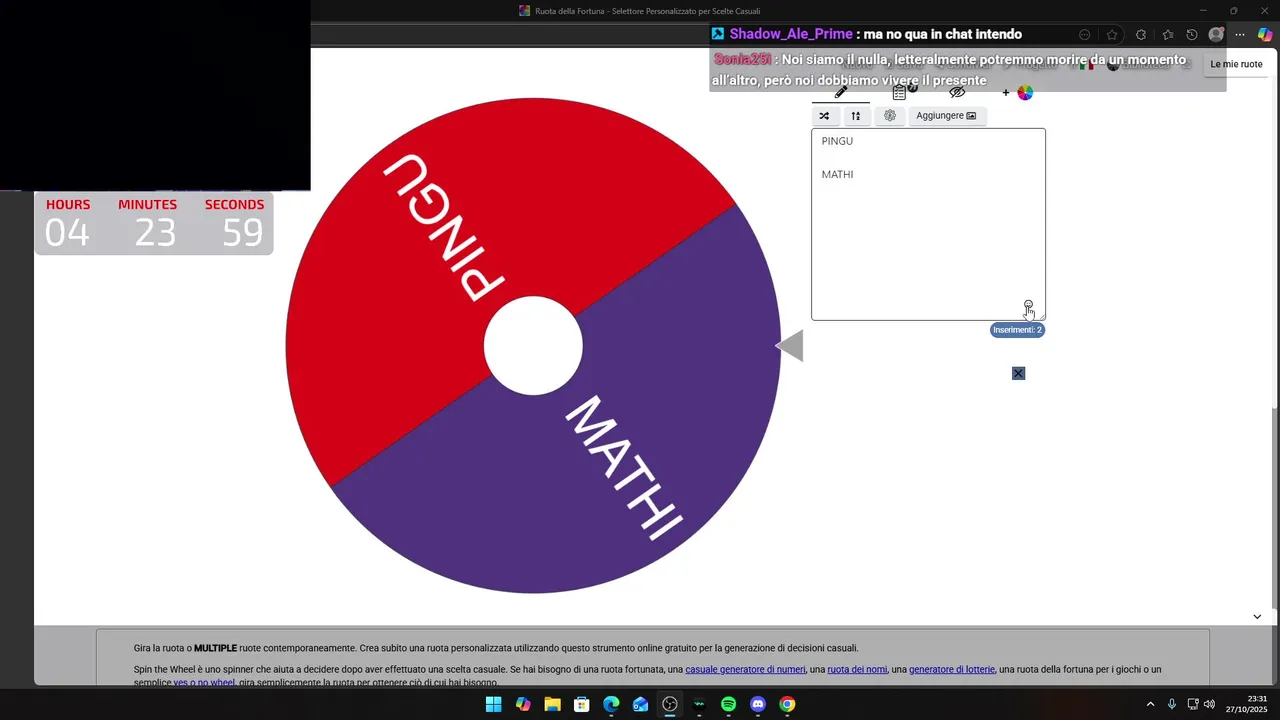The width and height of the screenshot is (1280, 720).
Task: Collapse the section with the down chevron
Action: [1257, 617]
